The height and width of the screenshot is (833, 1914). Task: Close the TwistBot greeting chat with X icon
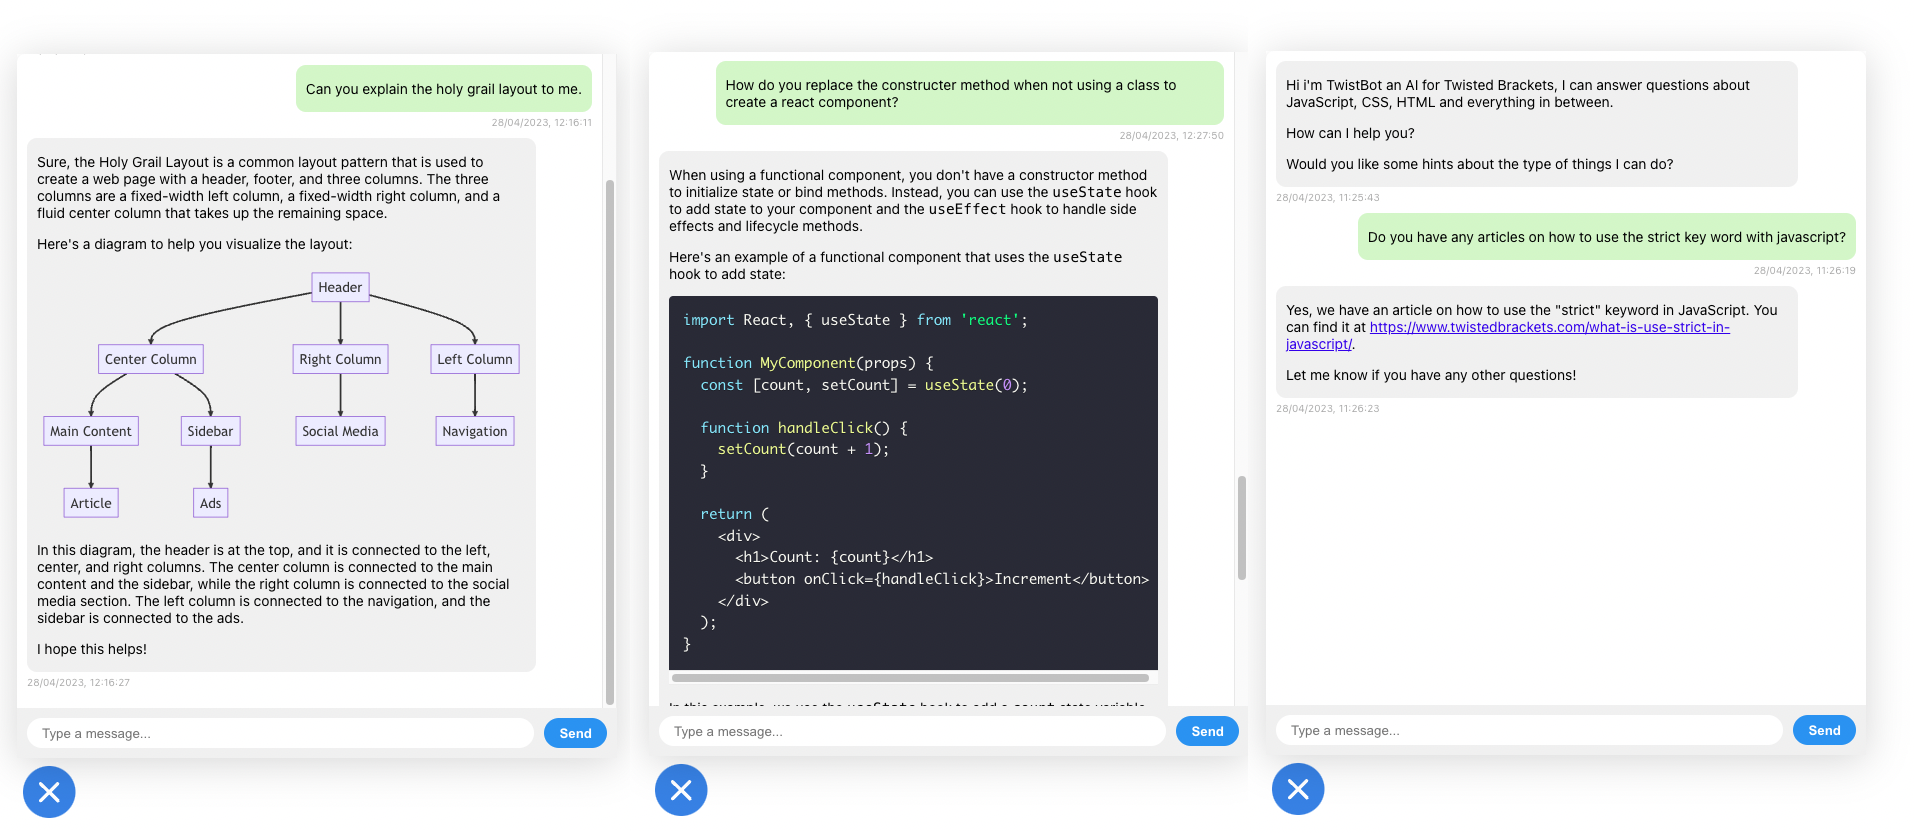point(1298,789)
